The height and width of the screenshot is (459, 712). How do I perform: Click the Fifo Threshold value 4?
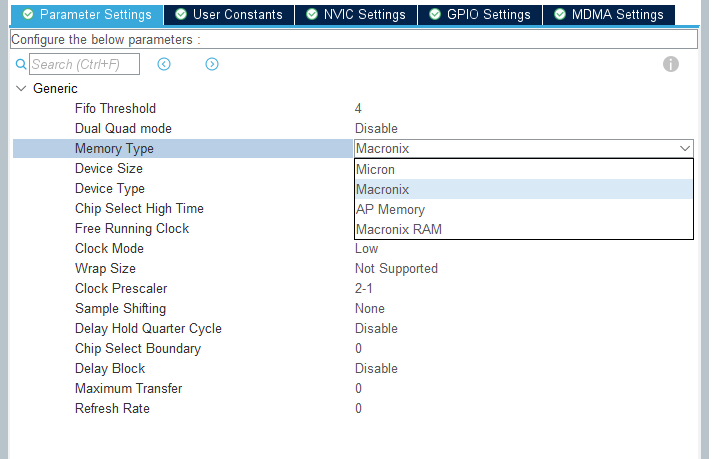358,109
